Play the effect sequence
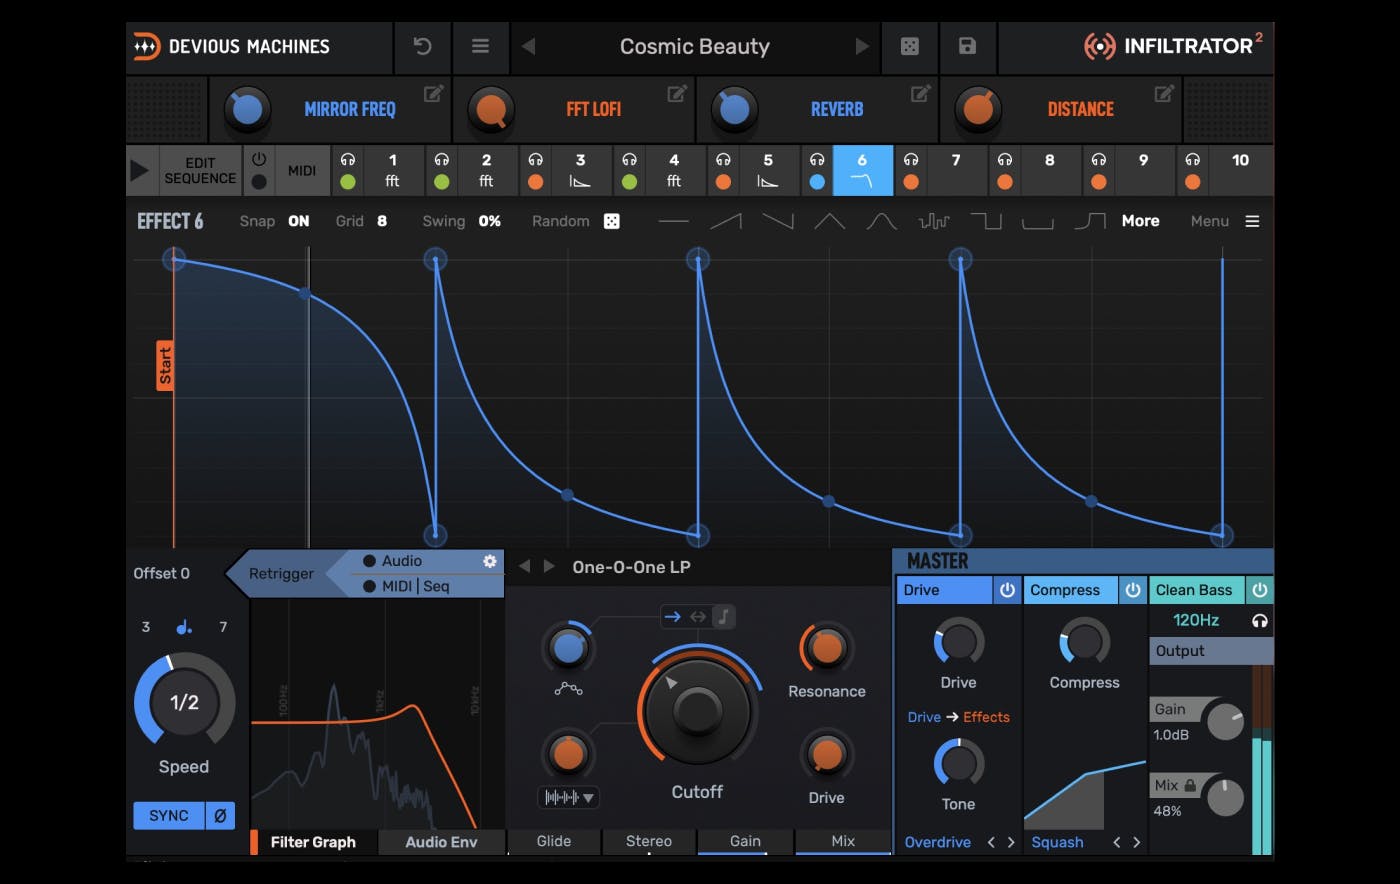 click(140, 170)
